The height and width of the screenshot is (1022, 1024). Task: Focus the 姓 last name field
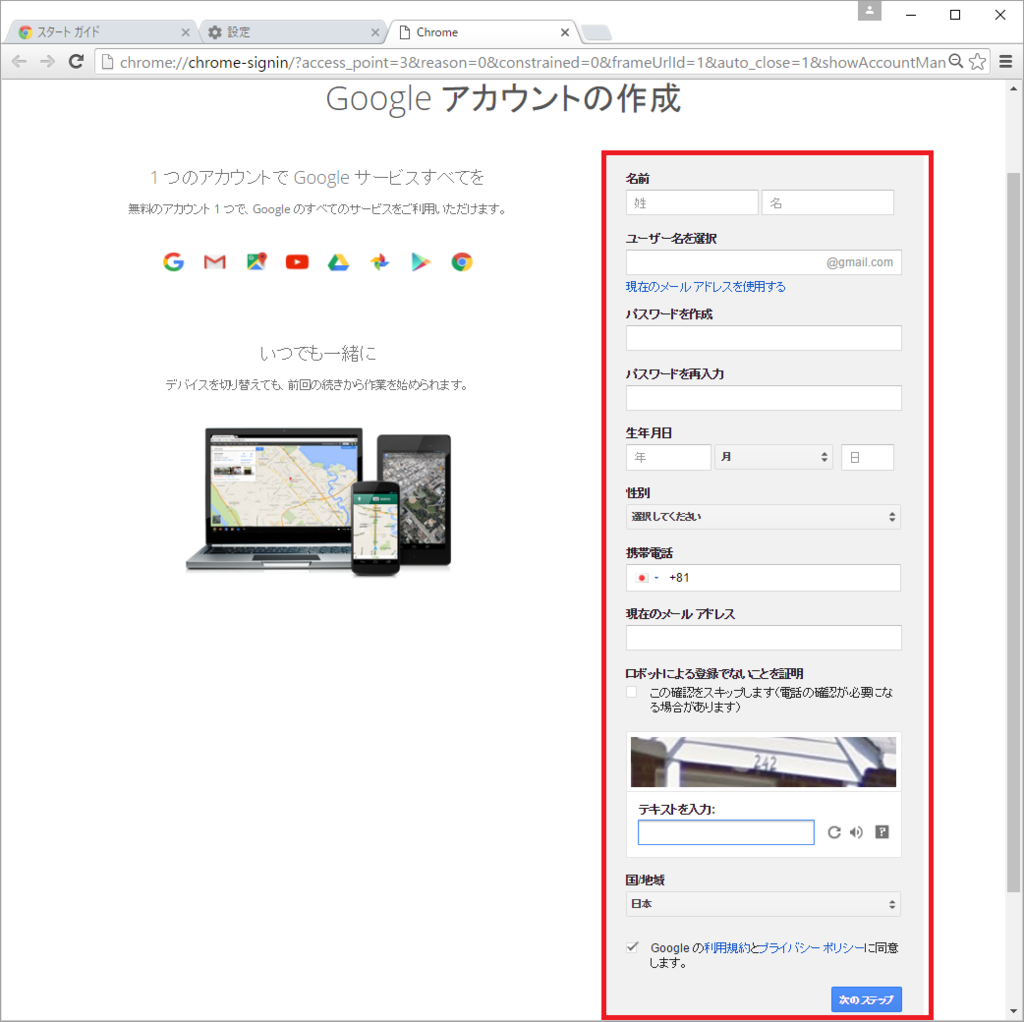point(692,202)
